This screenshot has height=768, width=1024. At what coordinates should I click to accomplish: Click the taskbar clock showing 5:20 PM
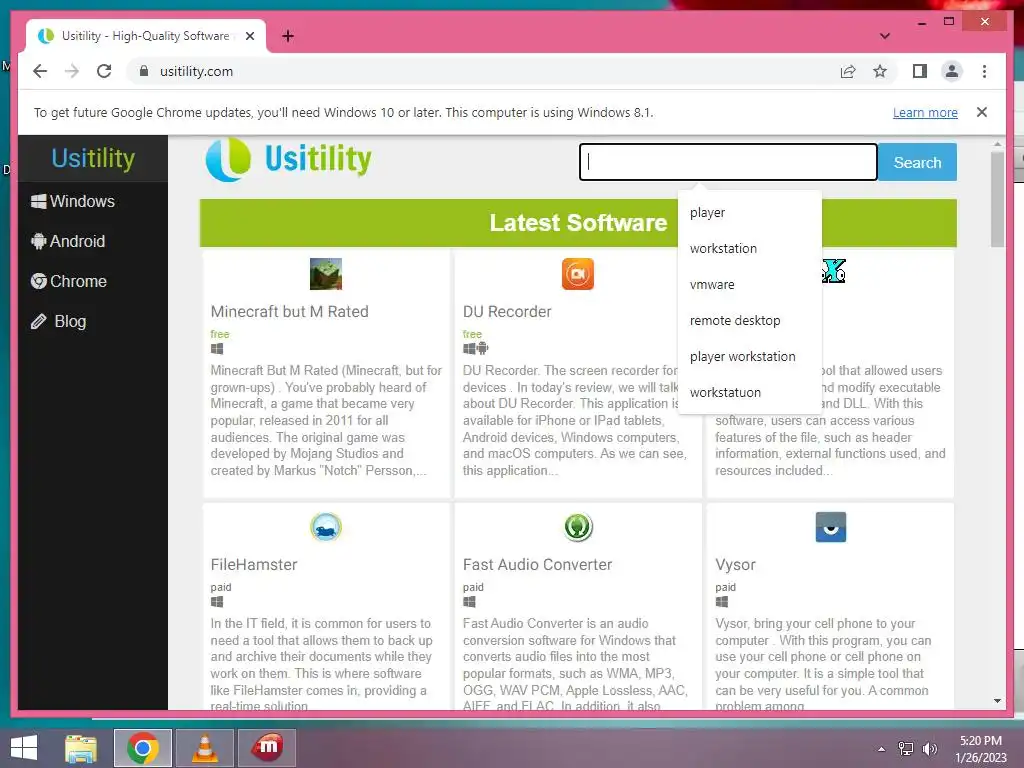(x=981, y=748)
